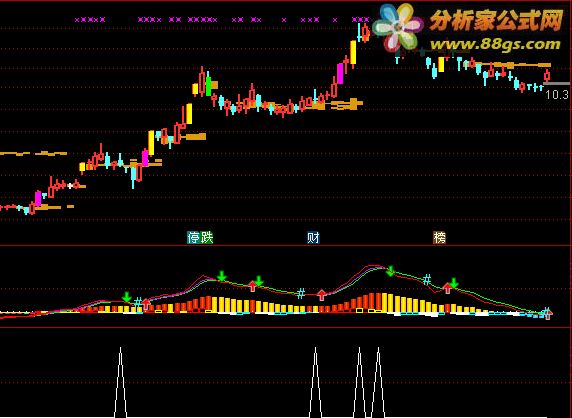The width and height of the screenshot is (572, 418).
Task: Click the first red up arrow on MACD
Action: pos(146,303)
